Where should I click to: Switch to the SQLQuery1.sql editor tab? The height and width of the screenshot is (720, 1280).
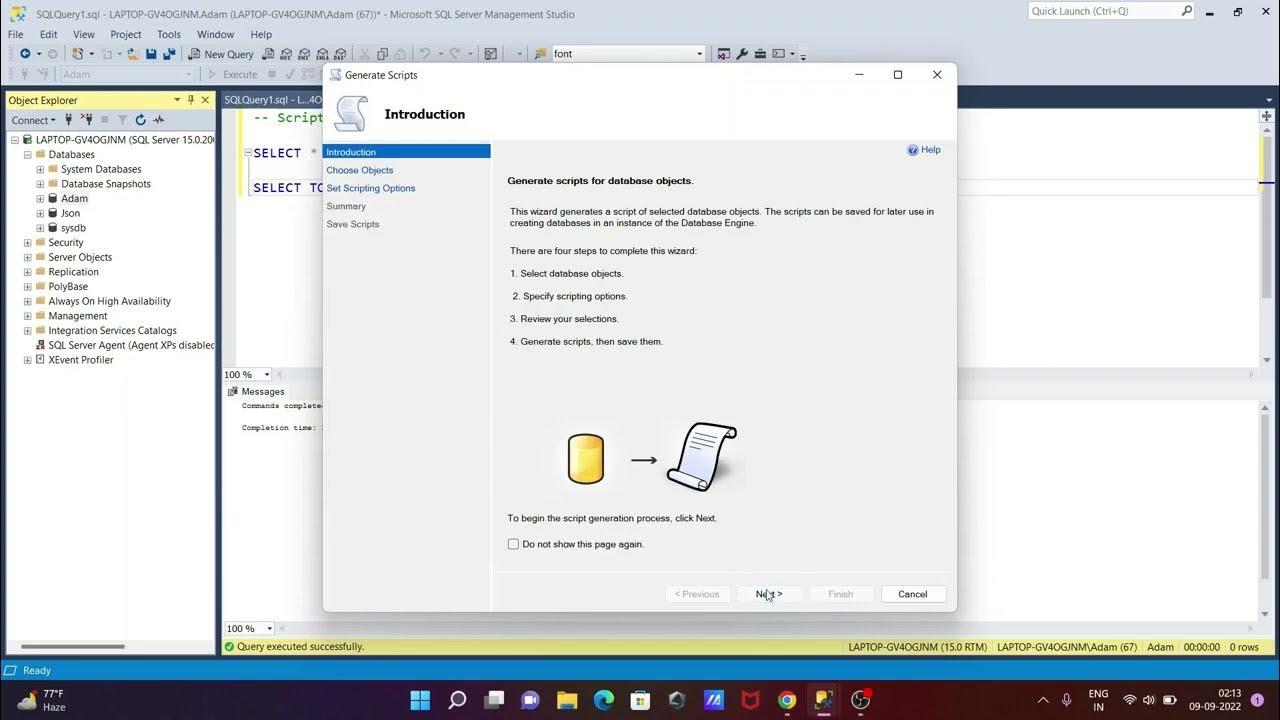[272, 100]
